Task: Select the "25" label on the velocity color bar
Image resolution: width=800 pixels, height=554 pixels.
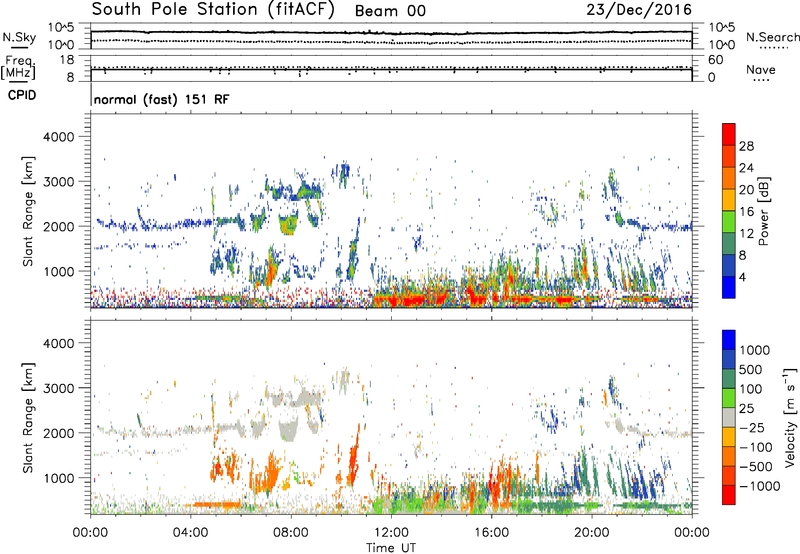Action: 746,409
